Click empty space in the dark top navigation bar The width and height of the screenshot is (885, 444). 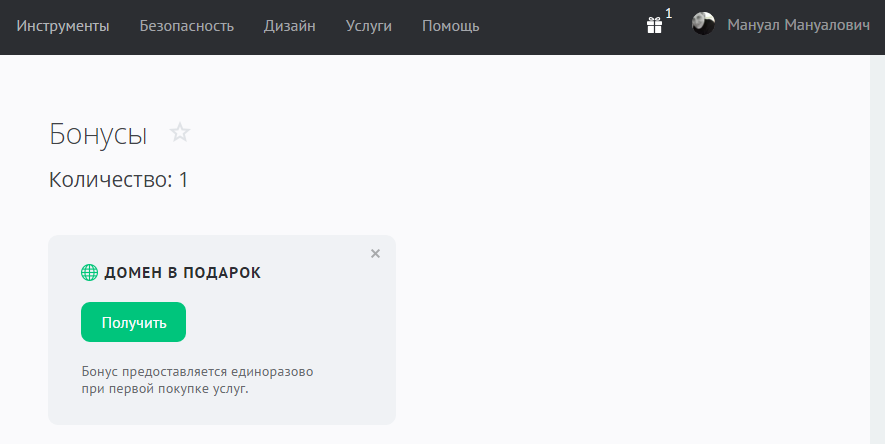point(560,26)
